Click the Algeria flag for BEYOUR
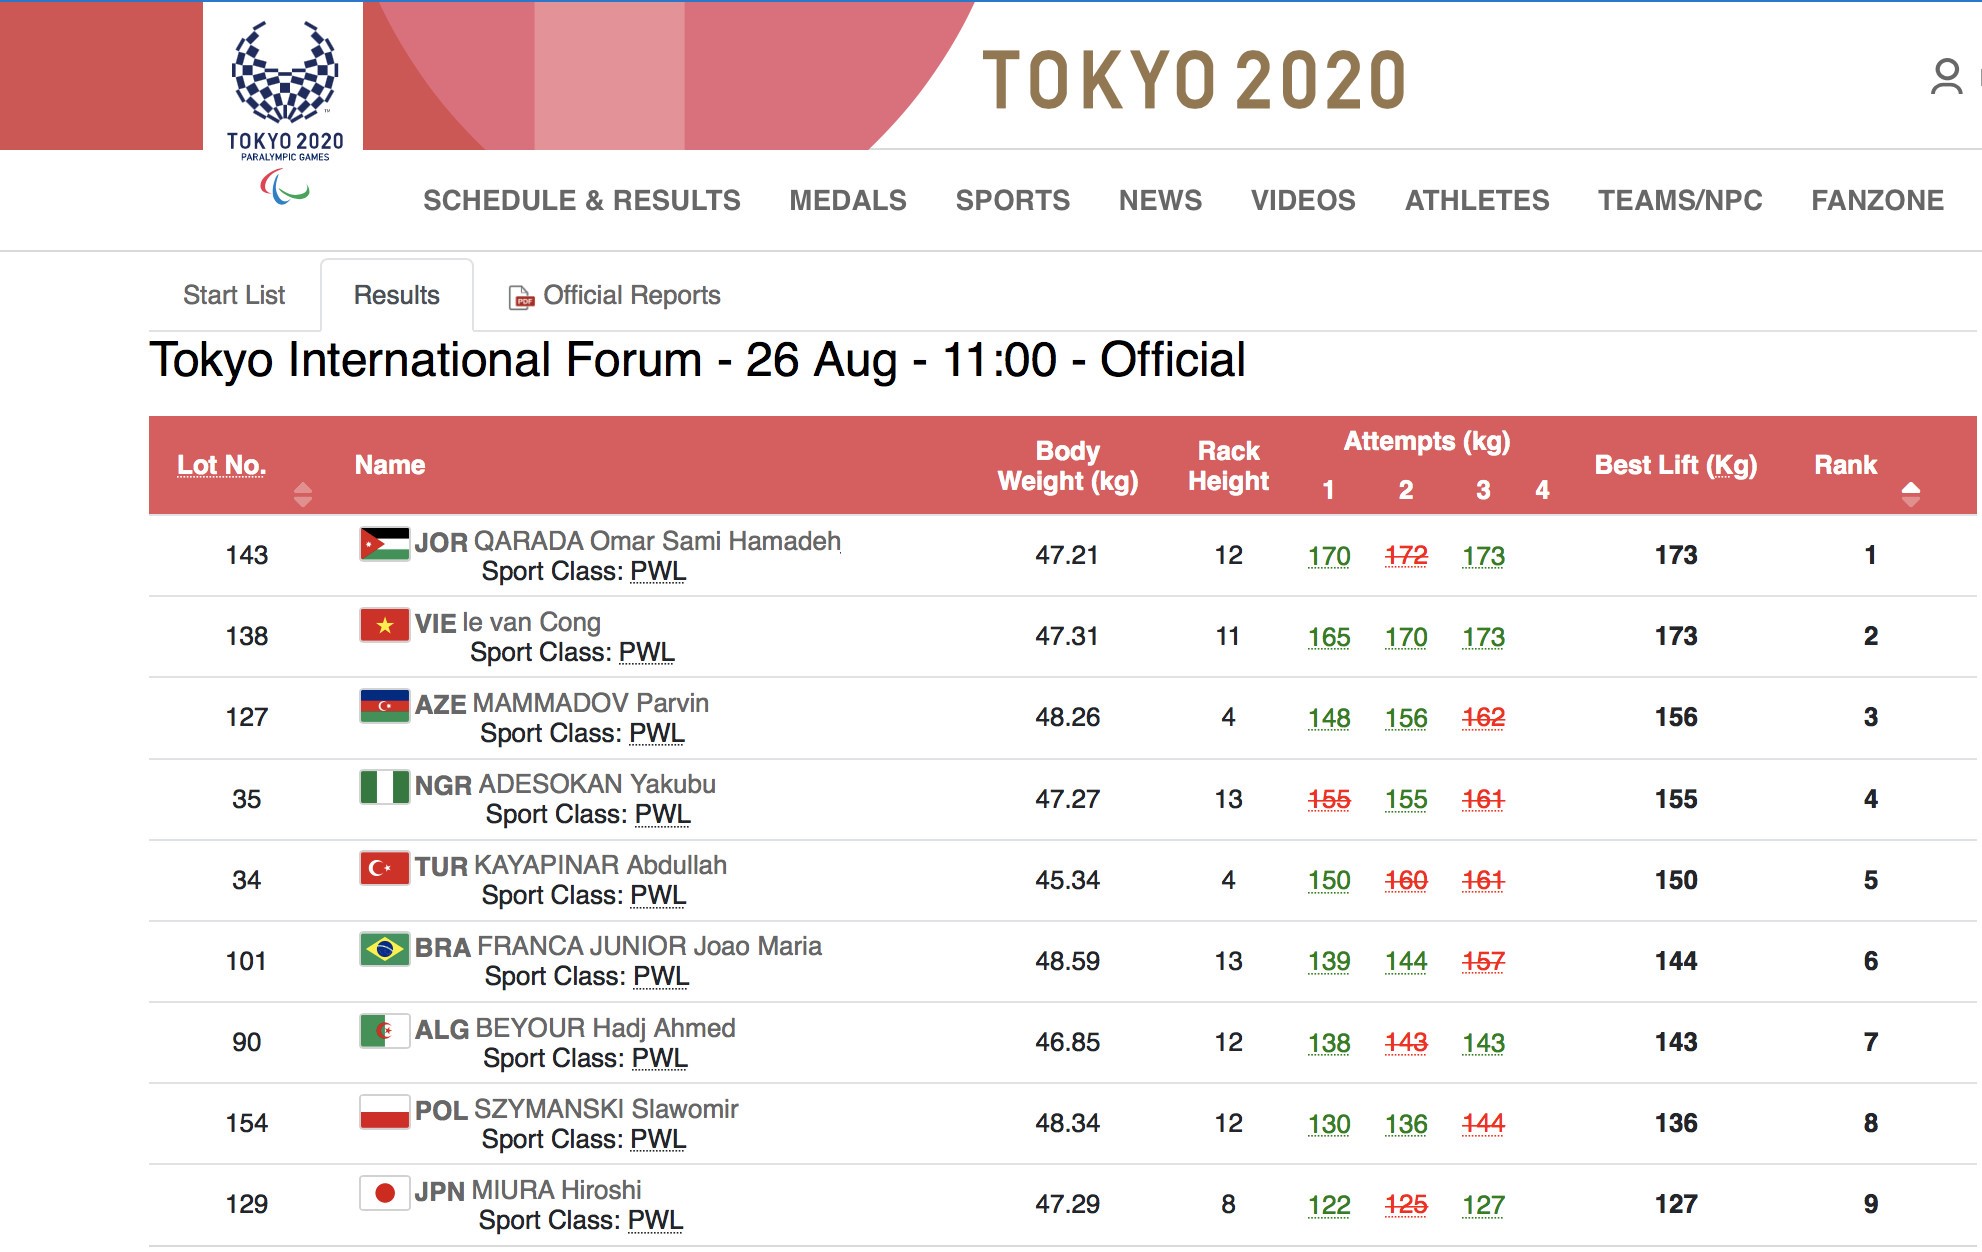This screenshot has height=1252, width=1982. [x=384, y=1030]
